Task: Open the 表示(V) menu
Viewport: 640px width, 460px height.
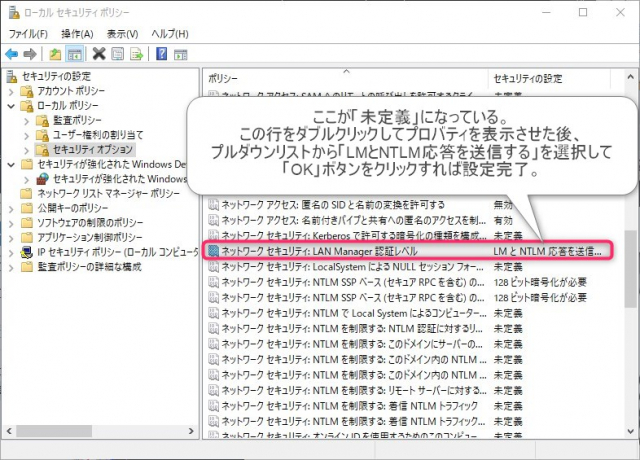Action: click(122, 34)
